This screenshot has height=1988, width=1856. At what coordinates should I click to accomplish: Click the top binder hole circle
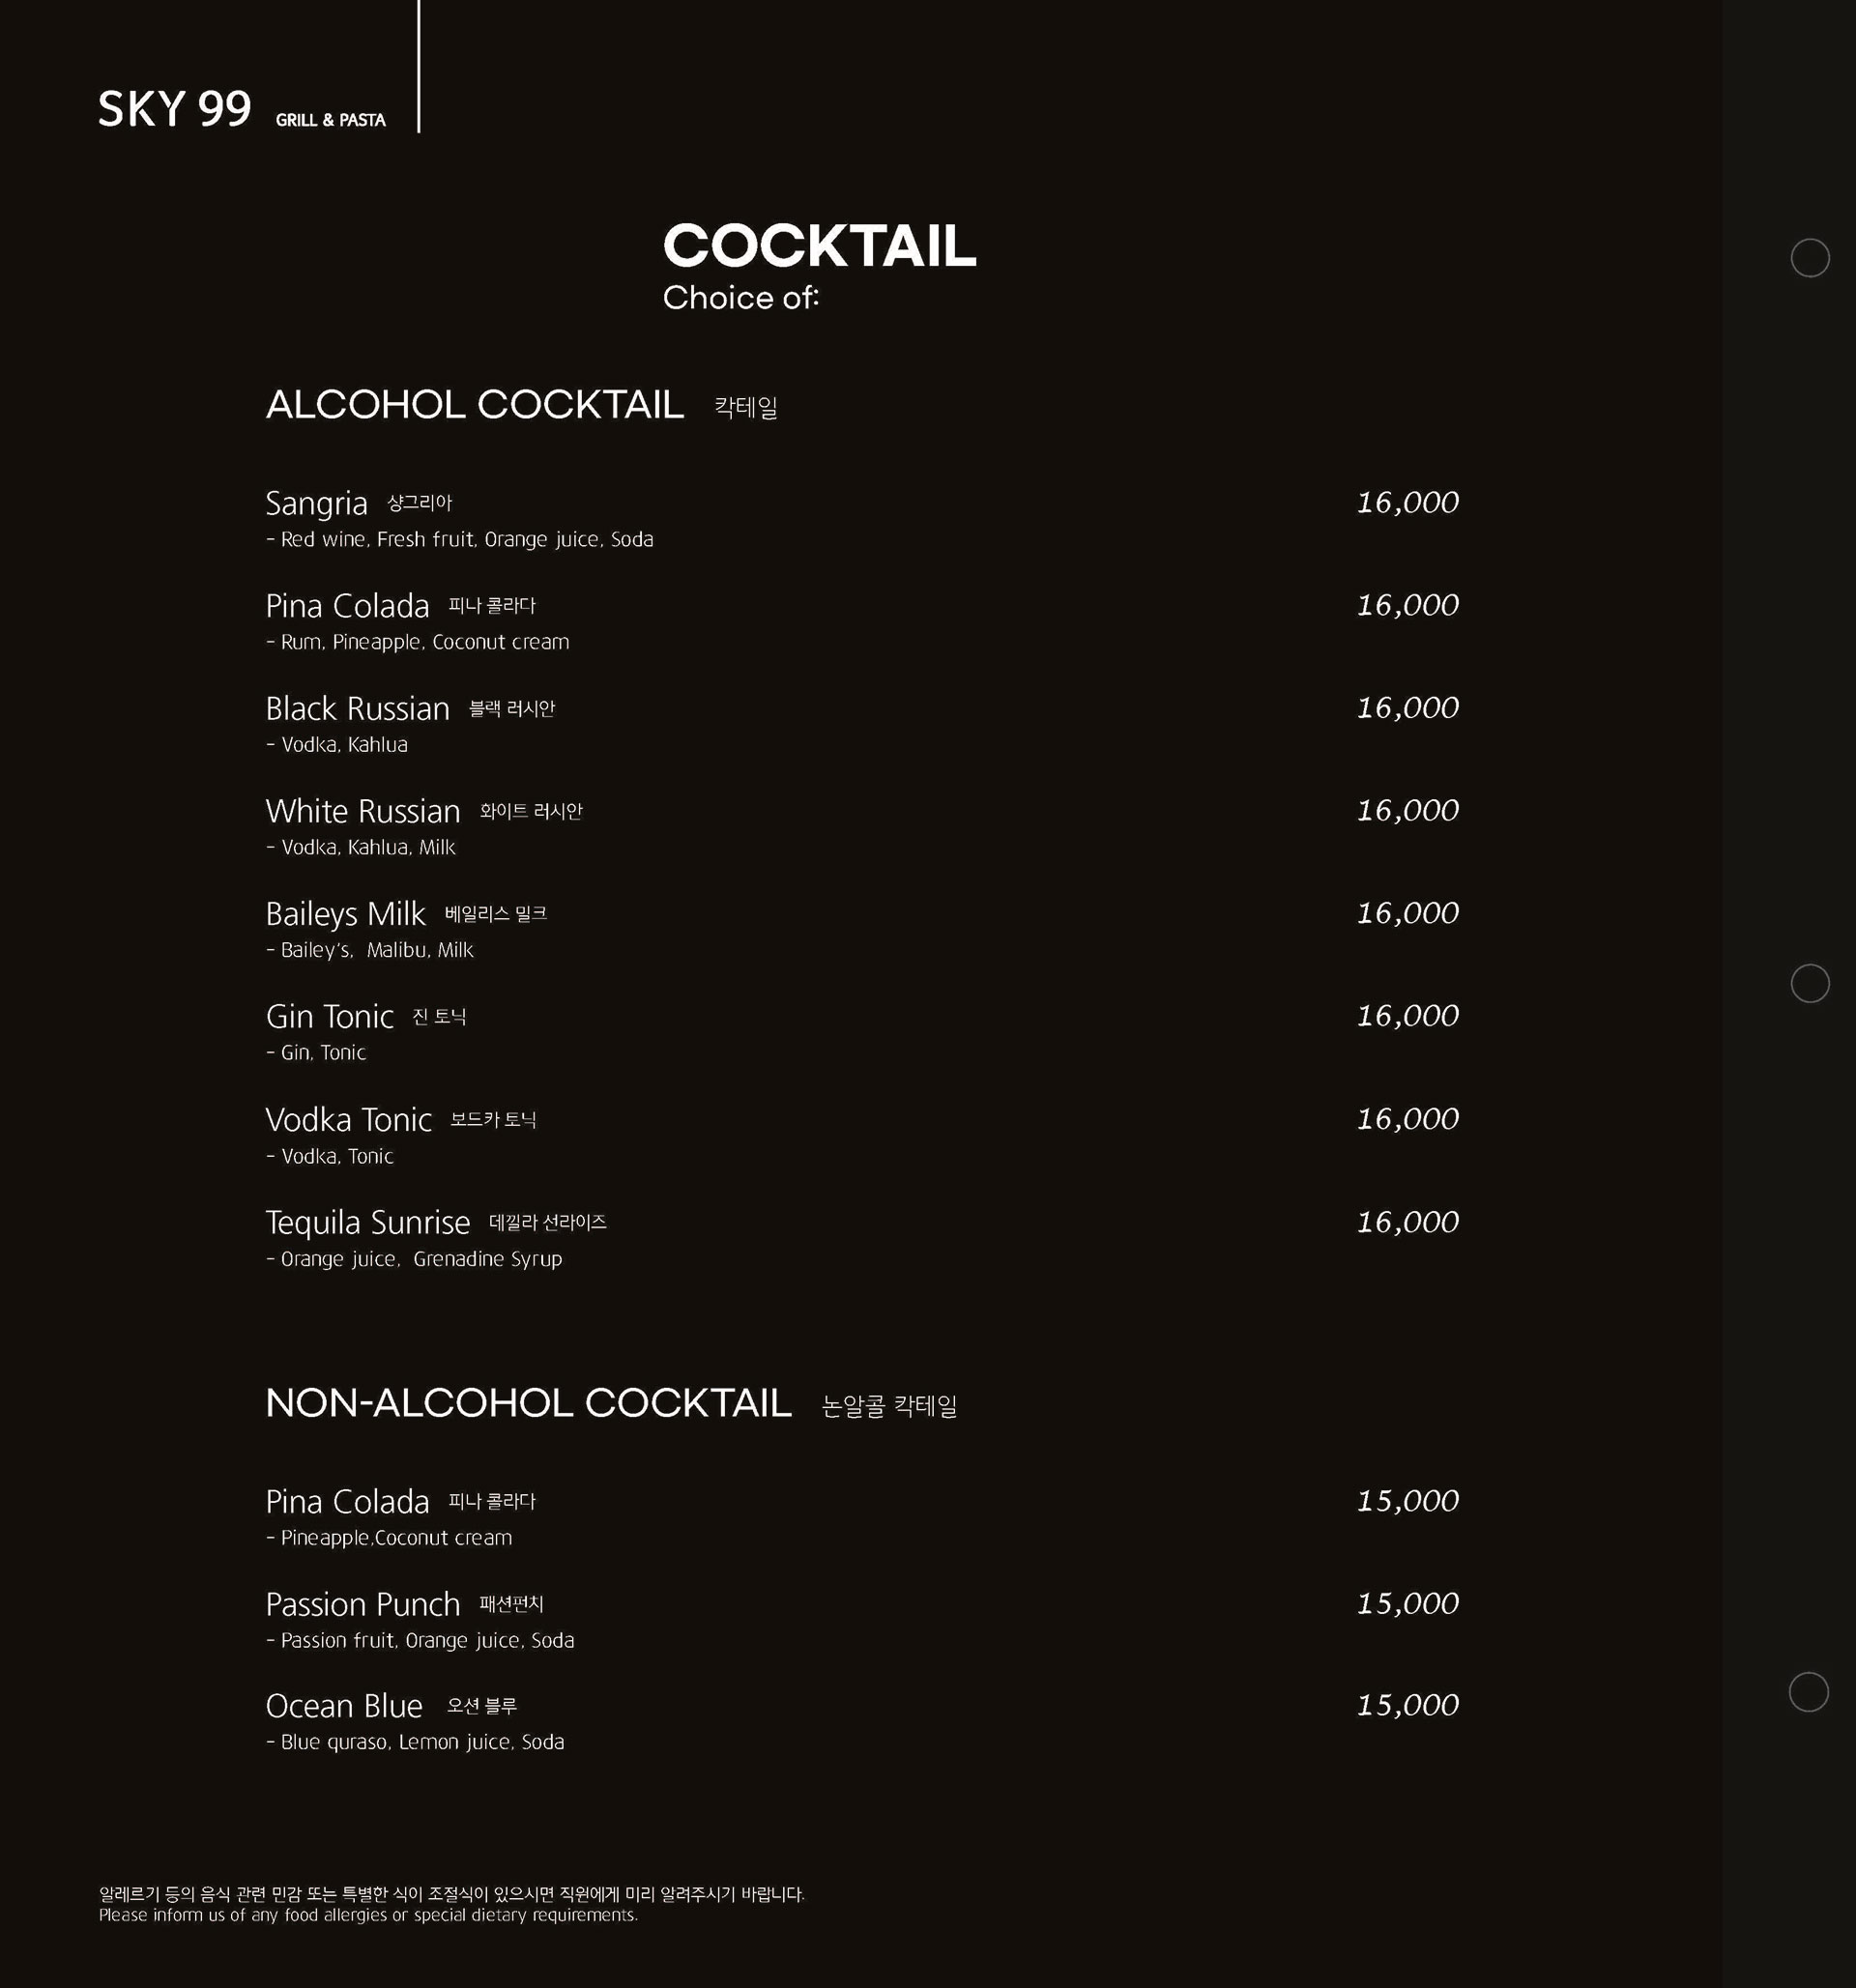1810,258
